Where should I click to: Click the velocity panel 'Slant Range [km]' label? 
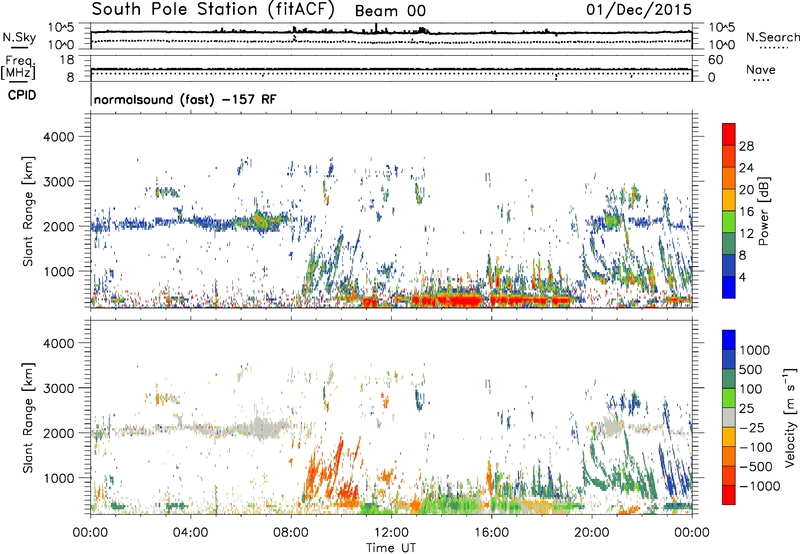tap(28, 417)
